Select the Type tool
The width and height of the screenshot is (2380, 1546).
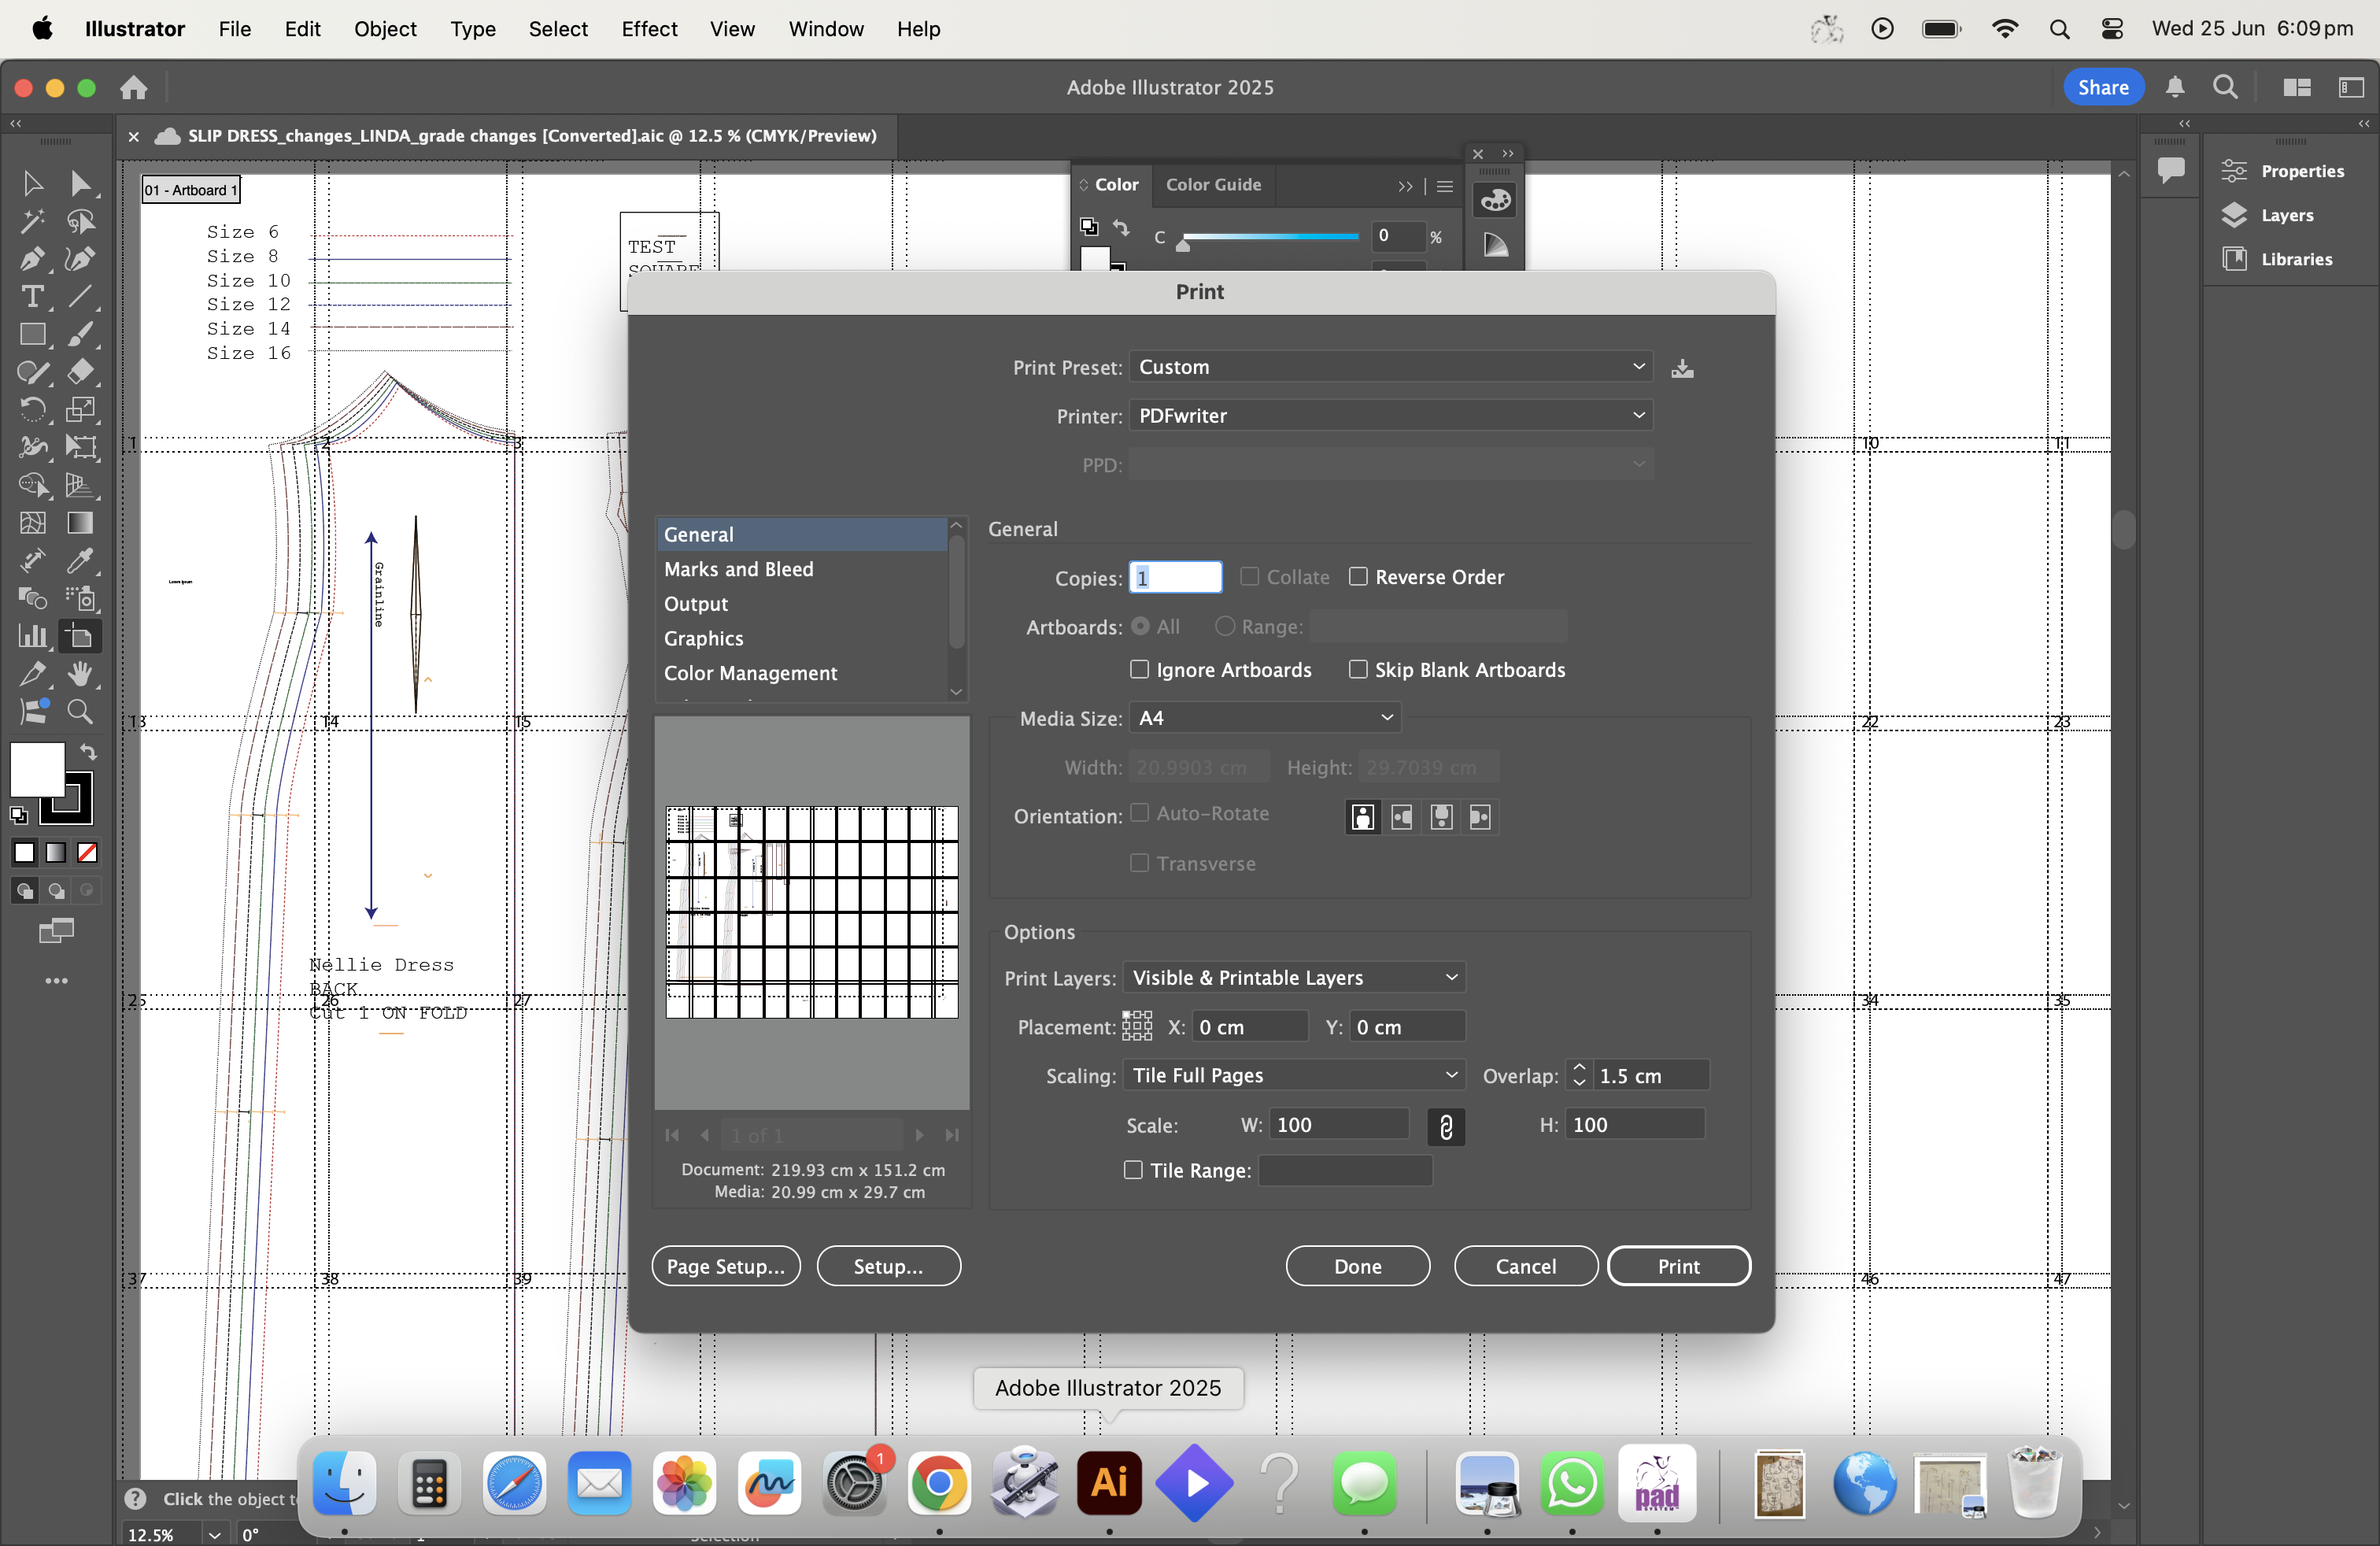(33, 296)
